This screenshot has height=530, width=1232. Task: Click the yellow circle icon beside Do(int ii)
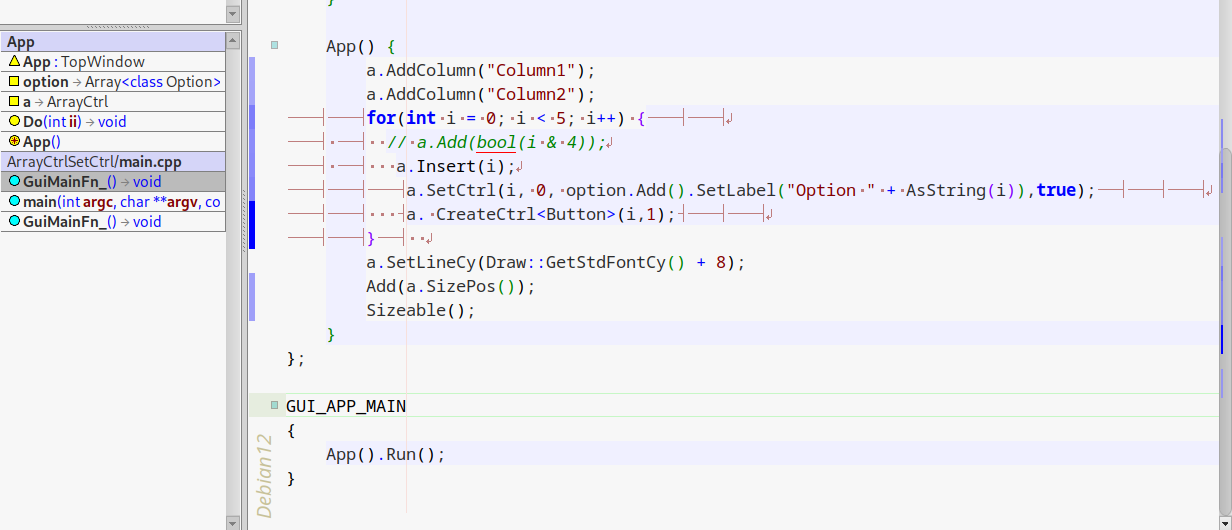14,122
